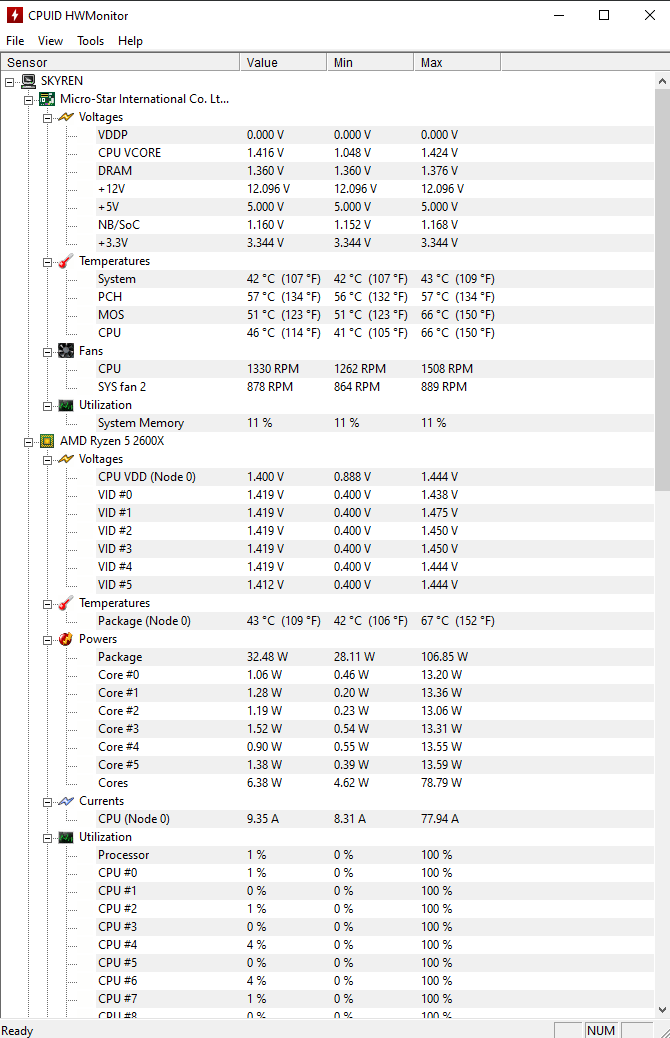Click the flame icon next to Powers

pos(65,639)
